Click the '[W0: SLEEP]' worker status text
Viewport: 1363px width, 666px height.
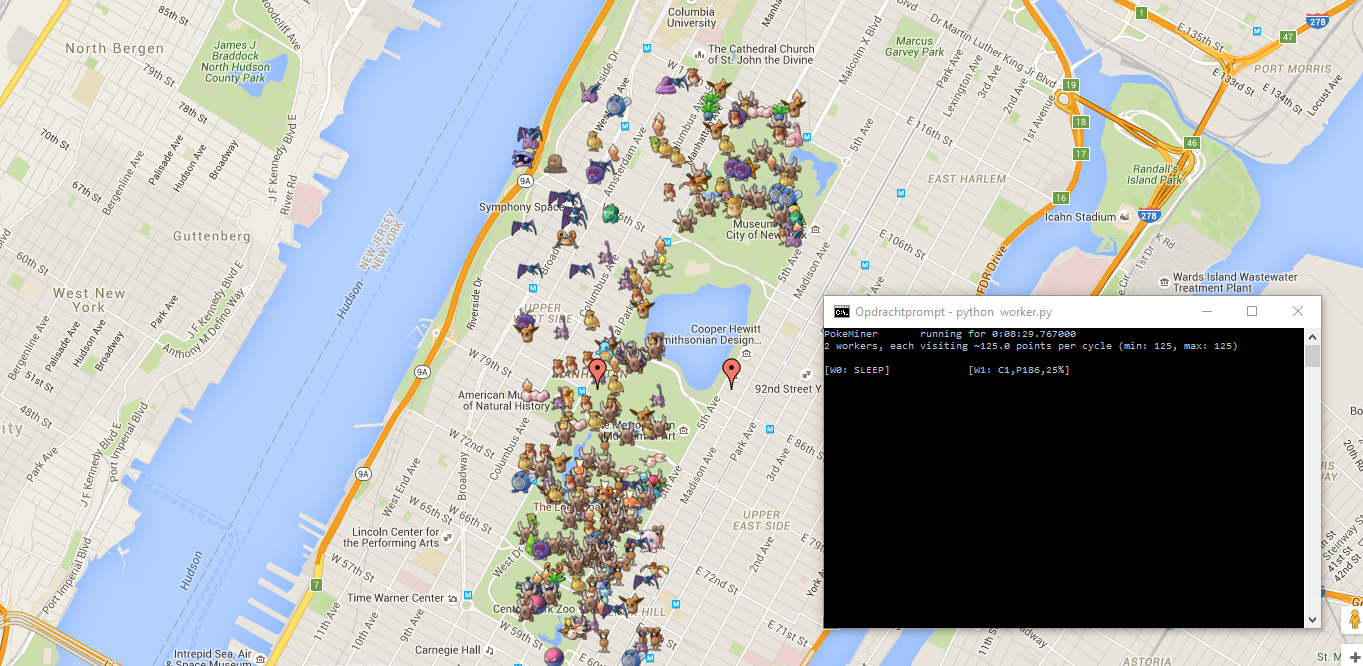pyautogui.click(x=857, y=370)
